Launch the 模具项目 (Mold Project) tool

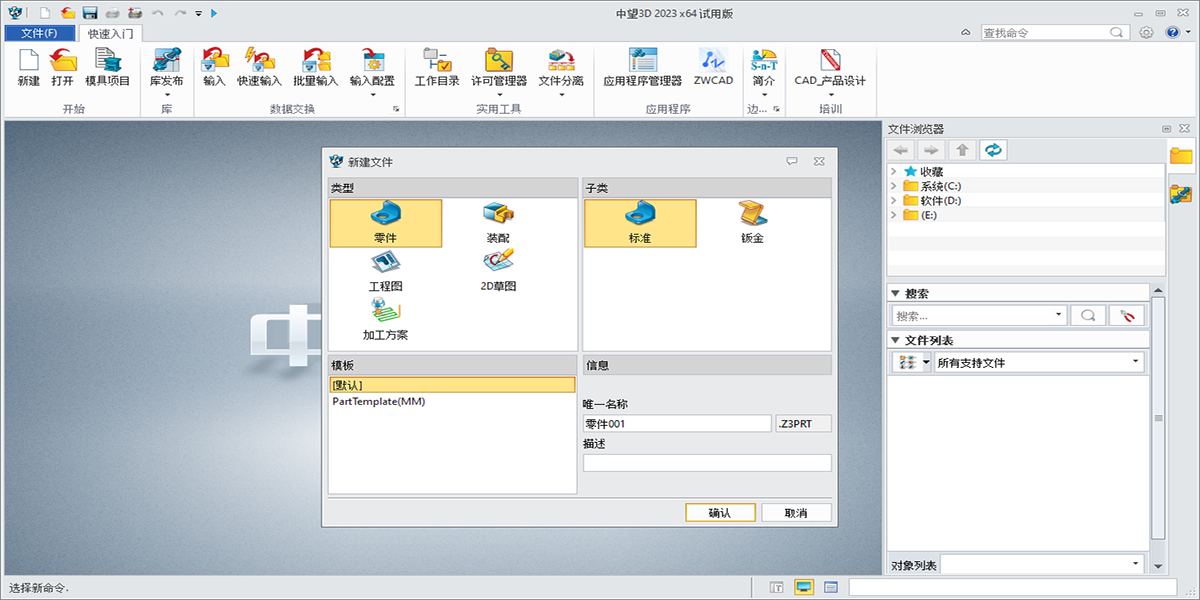107,70
